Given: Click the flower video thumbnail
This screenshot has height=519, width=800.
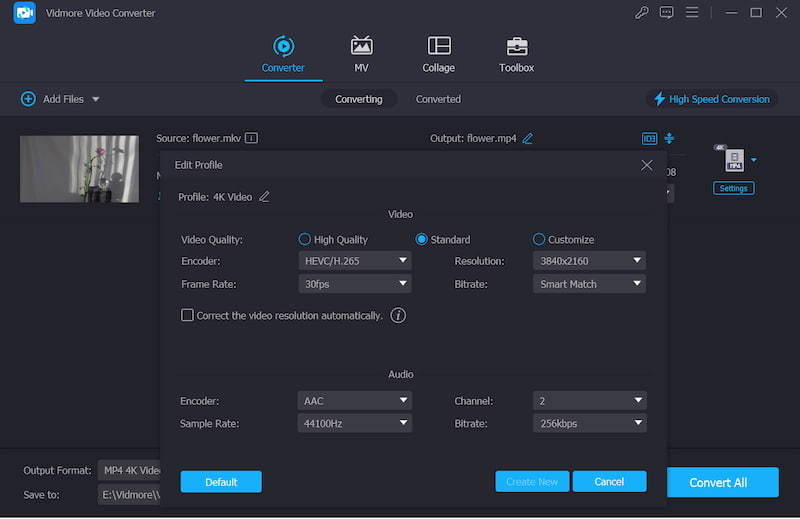Looking at the screenshot, I should (x=79, y=169).
